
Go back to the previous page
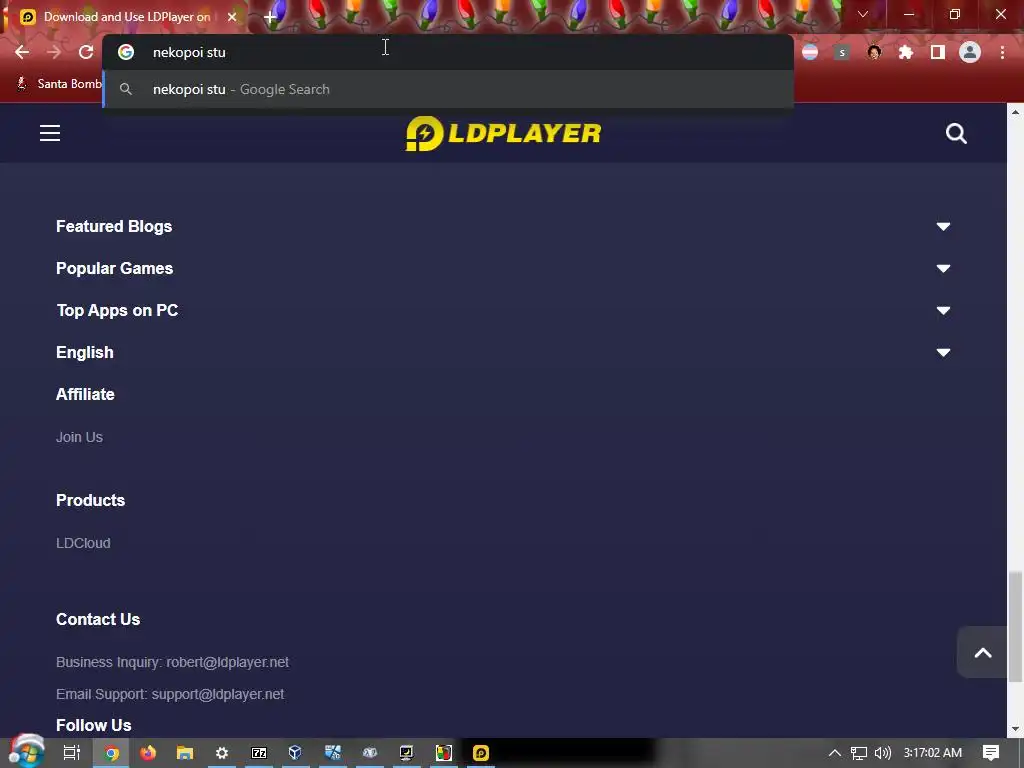pyautogui.click(x=22, y=52)
